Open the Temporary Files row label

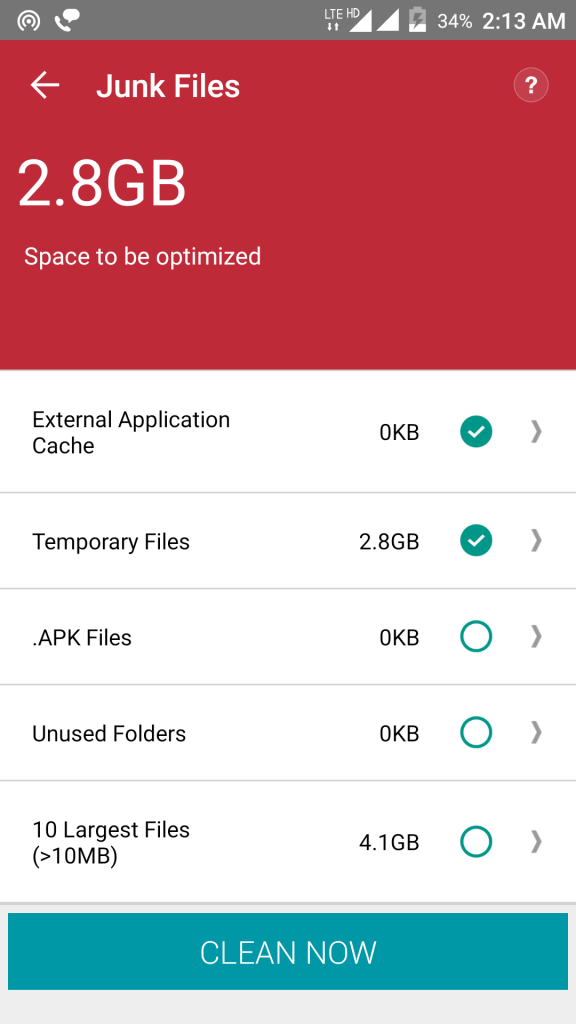pos(111,542)
